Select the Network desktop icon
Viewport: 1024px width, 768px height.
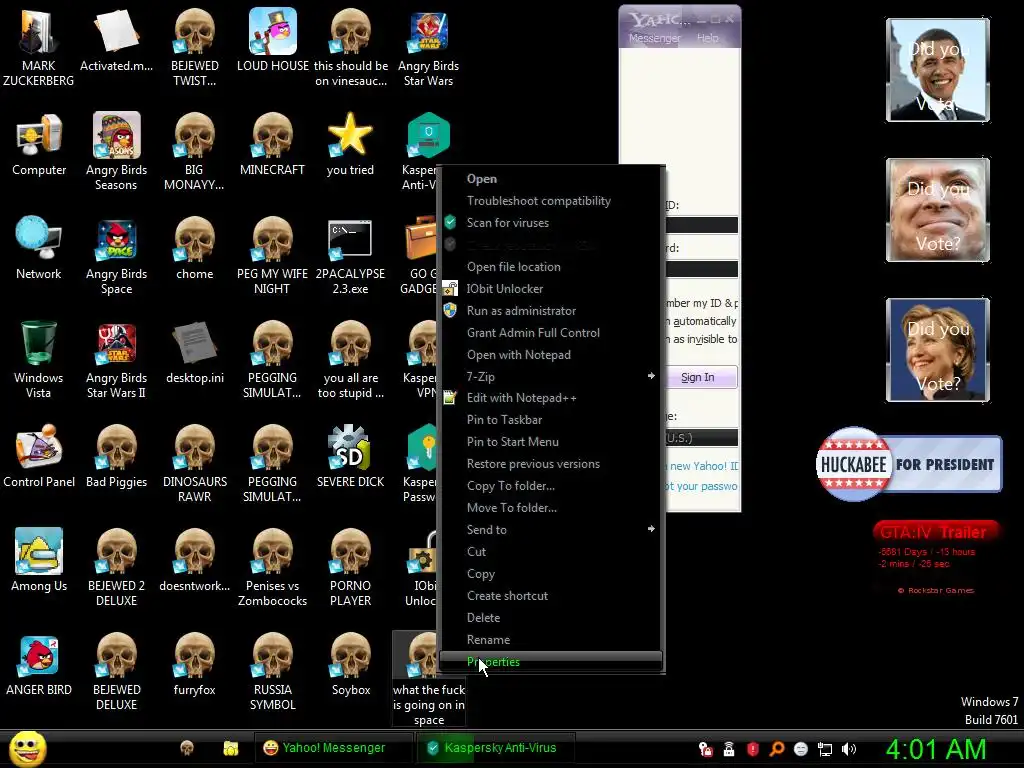tap(39, 248)
